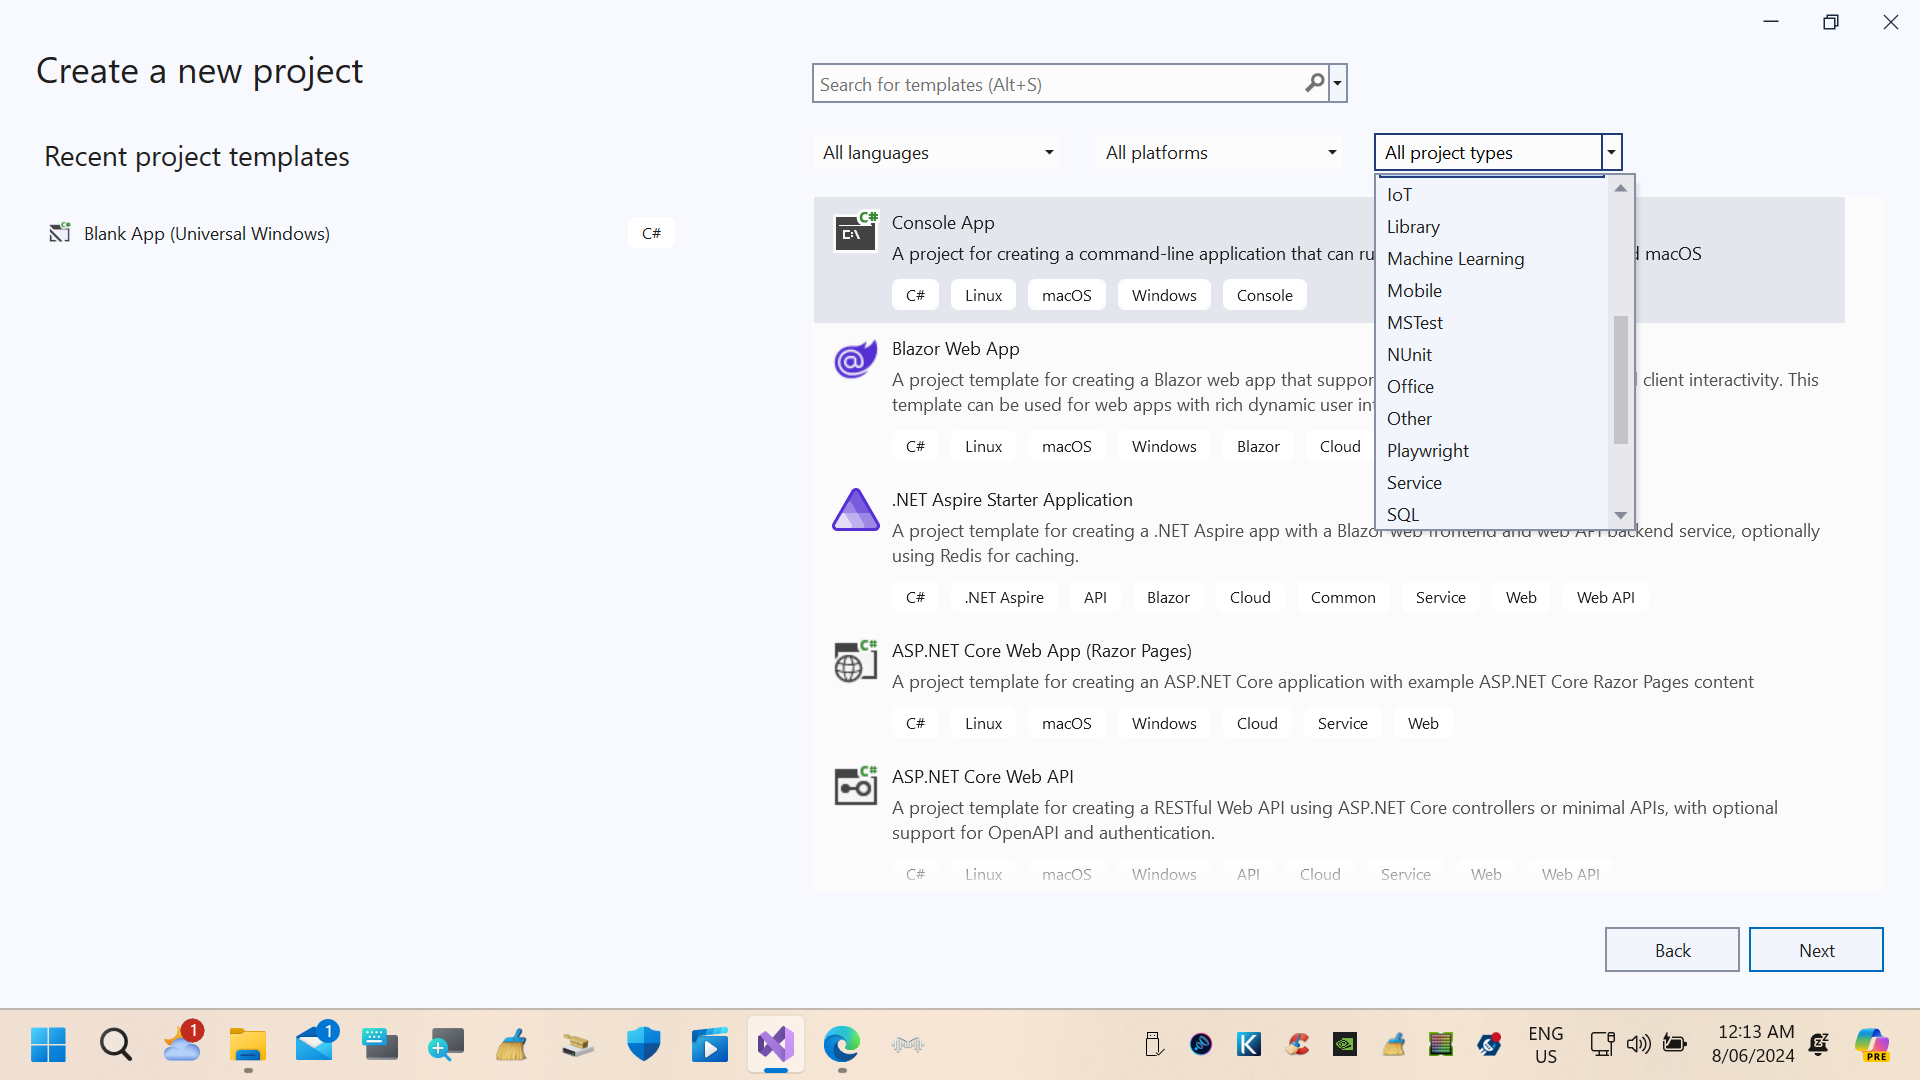Click the dropdown list scroll up arrow
The height and width of the screenshot is (1080, 1920).
(x=1620, y=188)
